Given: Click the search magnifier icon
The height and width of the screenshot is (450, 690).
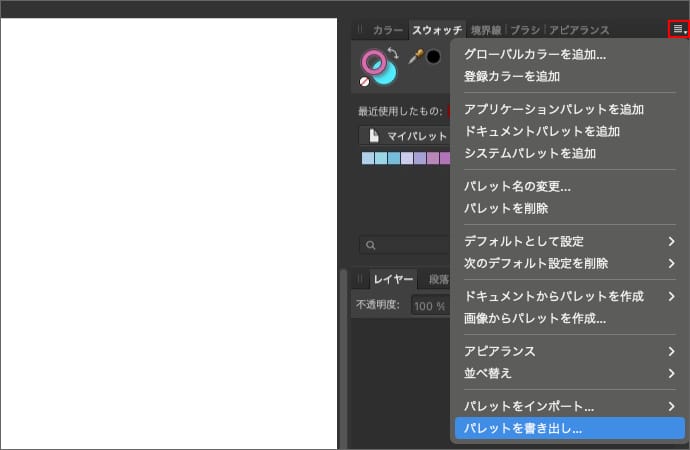Looking at the screenshot, I should pyautogui.click(x=370, y=245).
